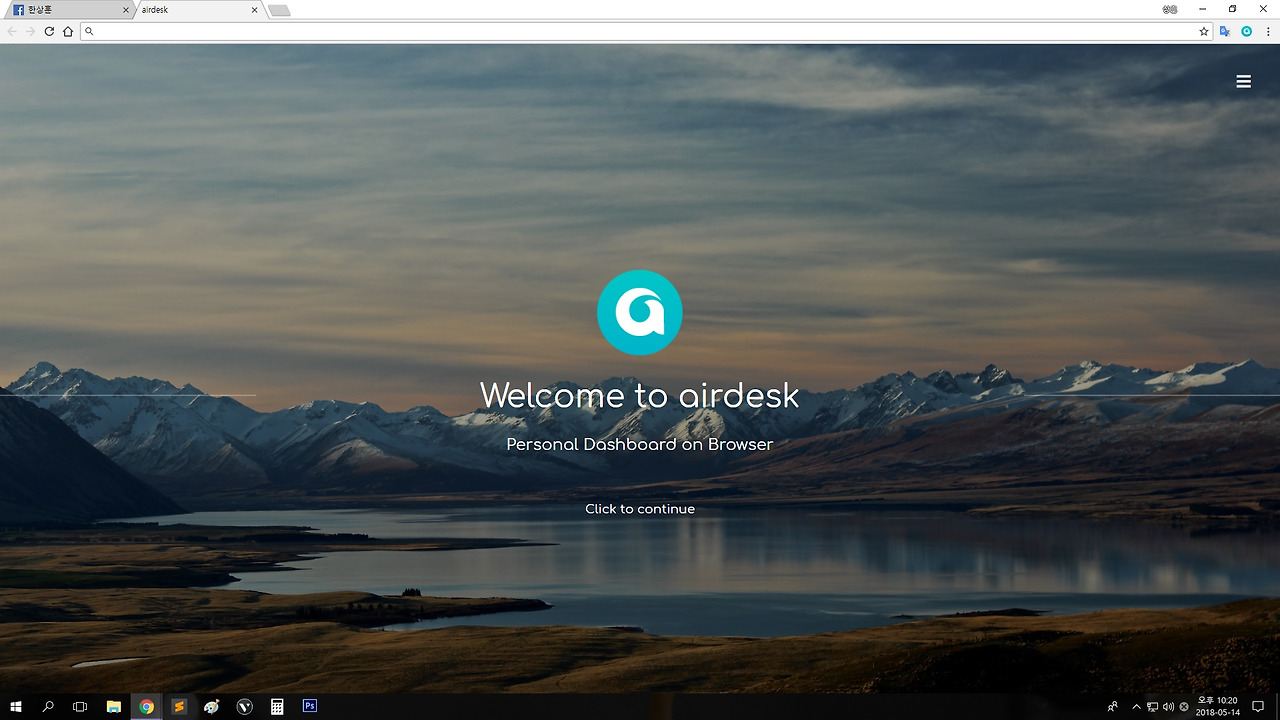Image resolution: width=1280 pixels, height=720 pixels.
Task: Go forward using the browser forward arrow
Action: [x=30, y=31]
